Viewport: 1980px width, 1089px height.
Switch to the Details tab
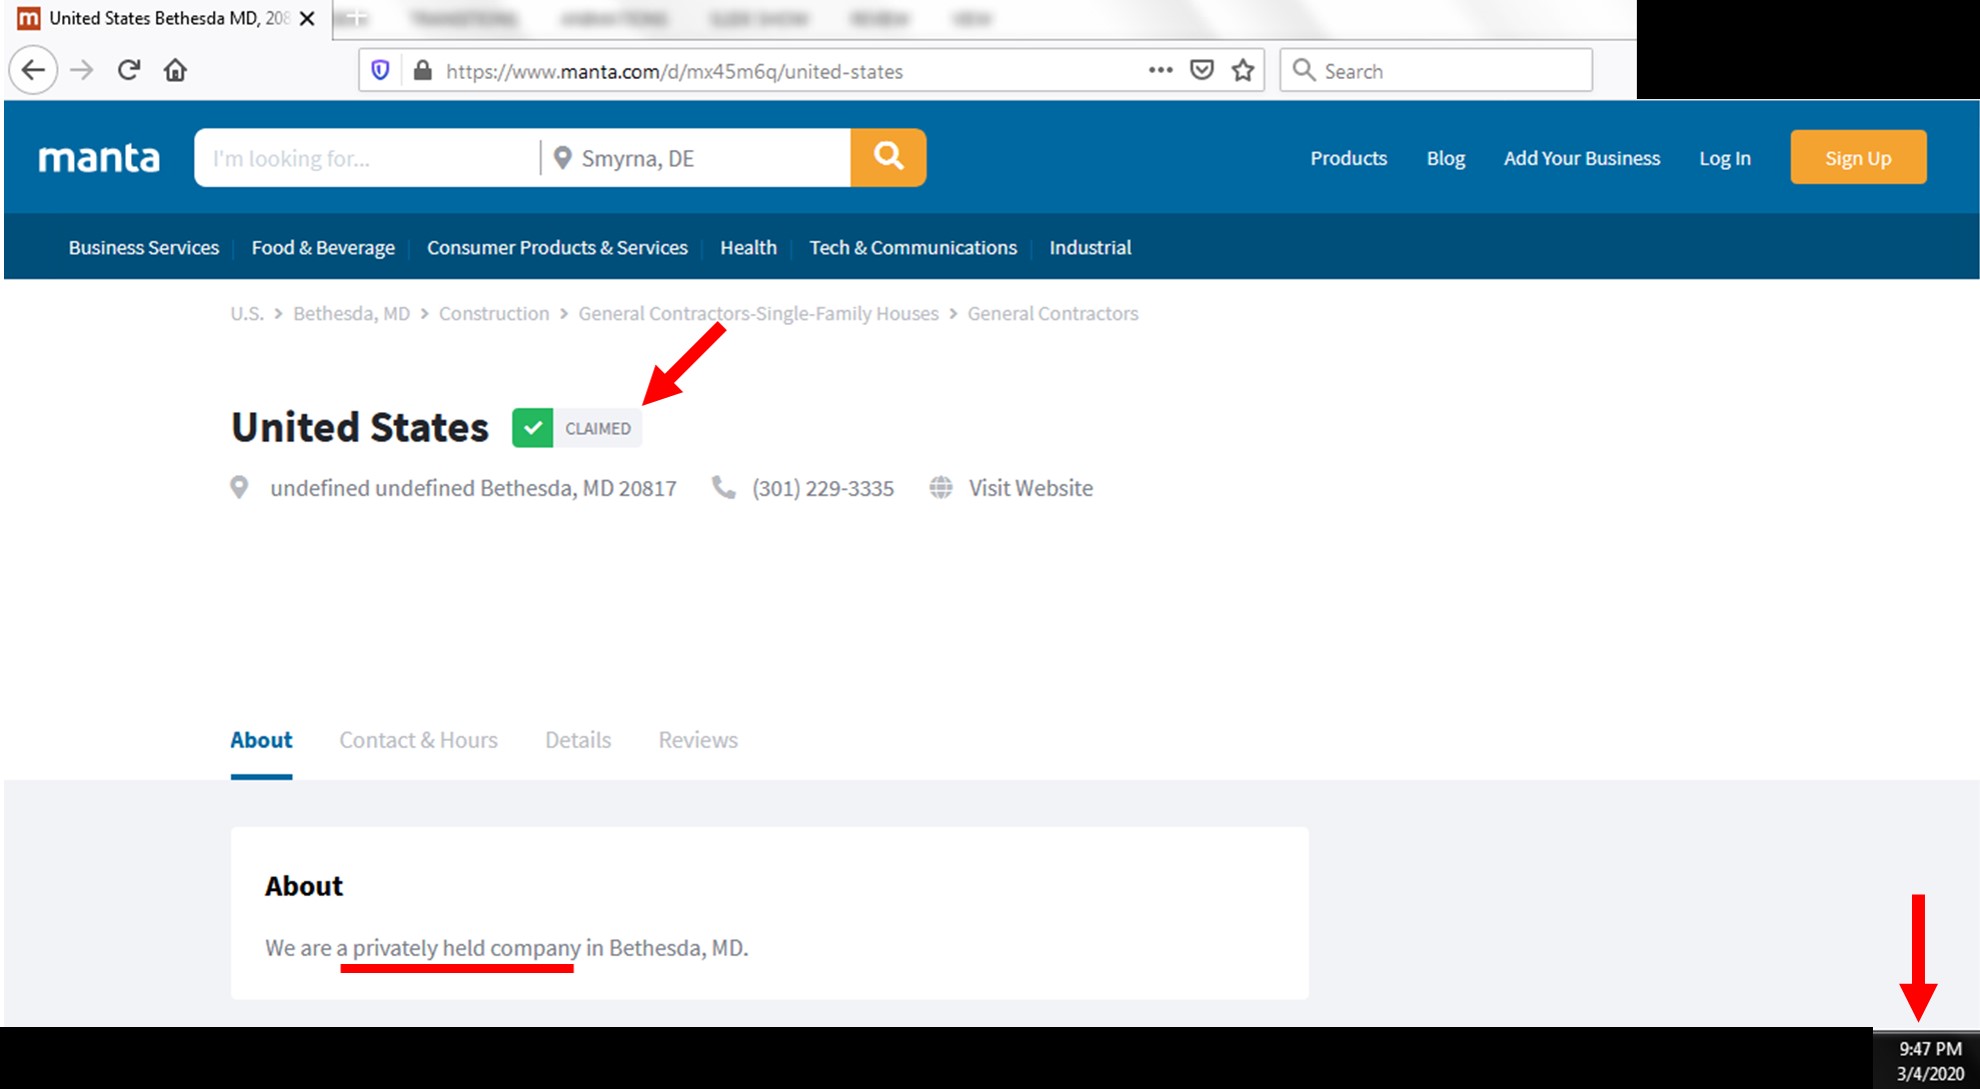pyautogui.click(x=578, y=740)
